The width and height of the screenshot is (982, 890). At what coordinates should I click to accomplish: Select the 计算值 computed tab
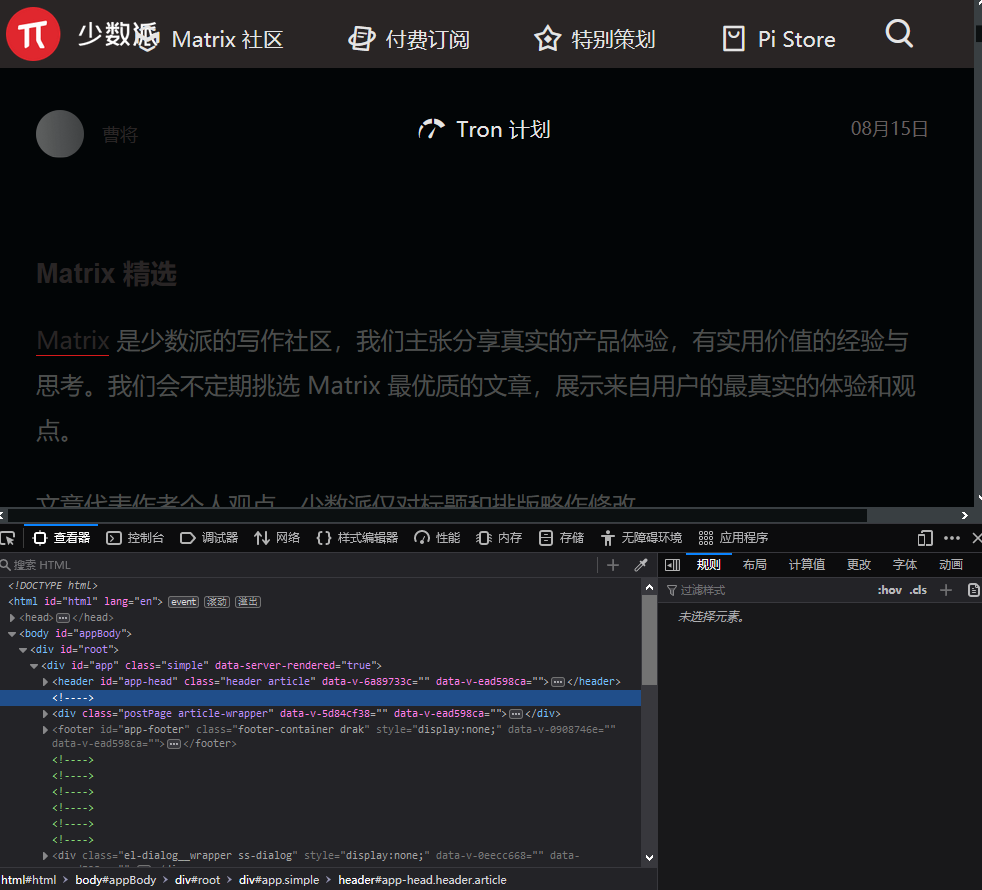807,565
